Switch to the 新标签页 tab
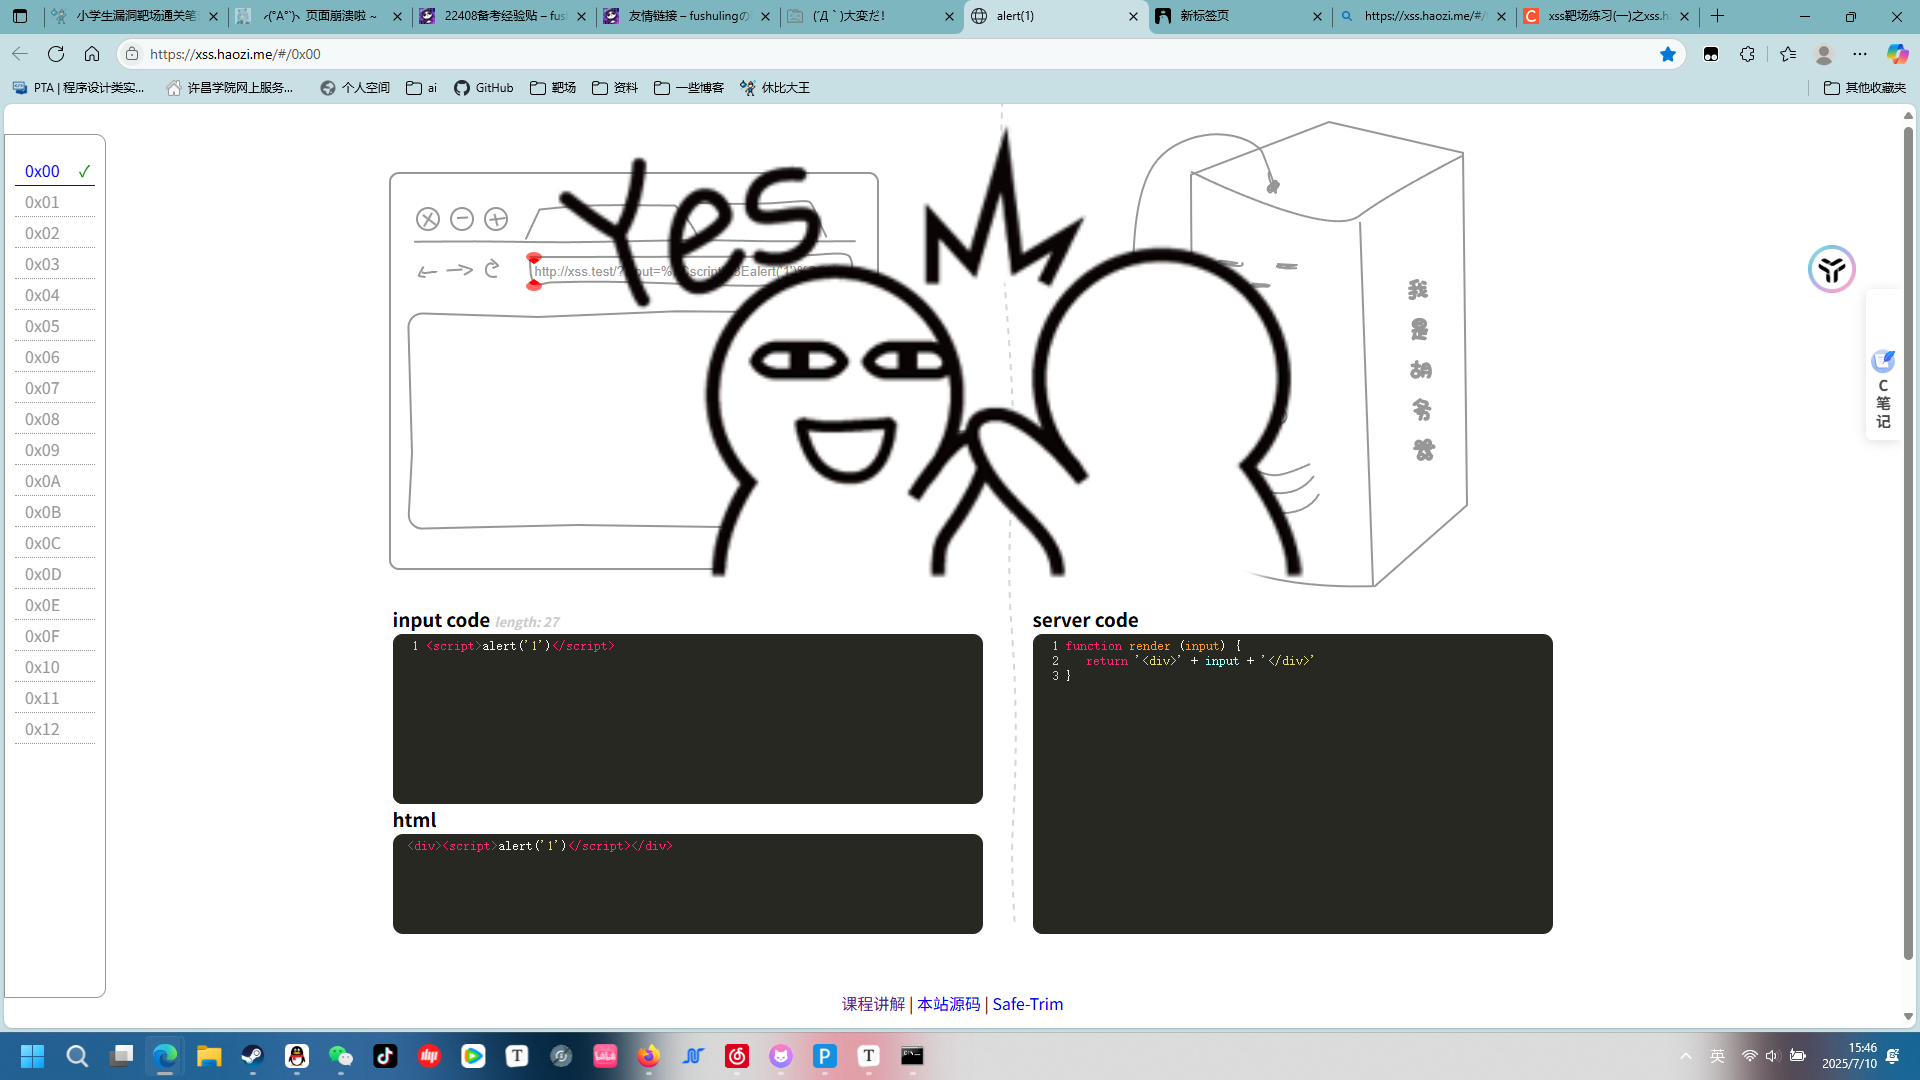1920x1080 pixels. pos(1240,16)
